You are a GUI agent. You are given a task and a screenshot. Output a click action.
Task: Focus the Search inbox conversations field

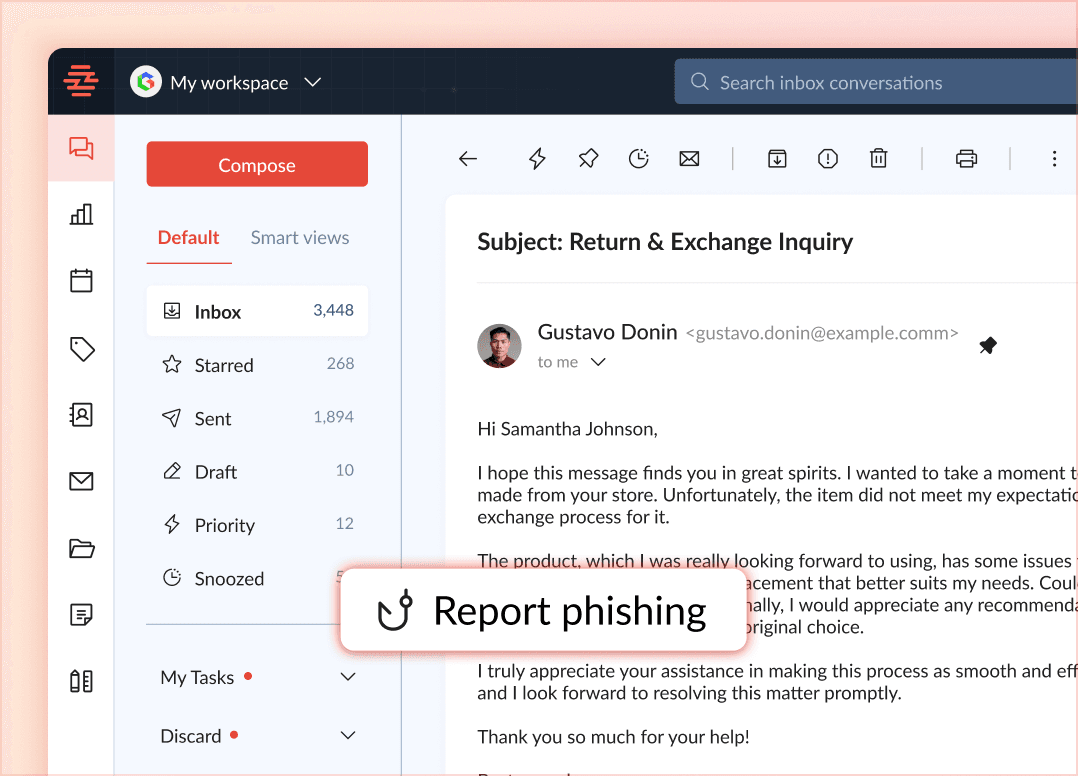tap(876, 82)
